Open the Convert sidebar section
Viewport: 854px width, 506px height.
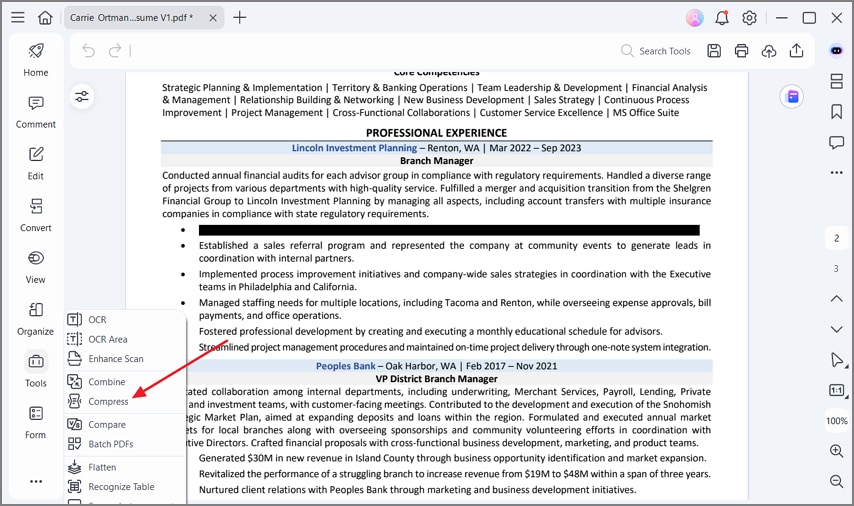(x=36, y=215)
